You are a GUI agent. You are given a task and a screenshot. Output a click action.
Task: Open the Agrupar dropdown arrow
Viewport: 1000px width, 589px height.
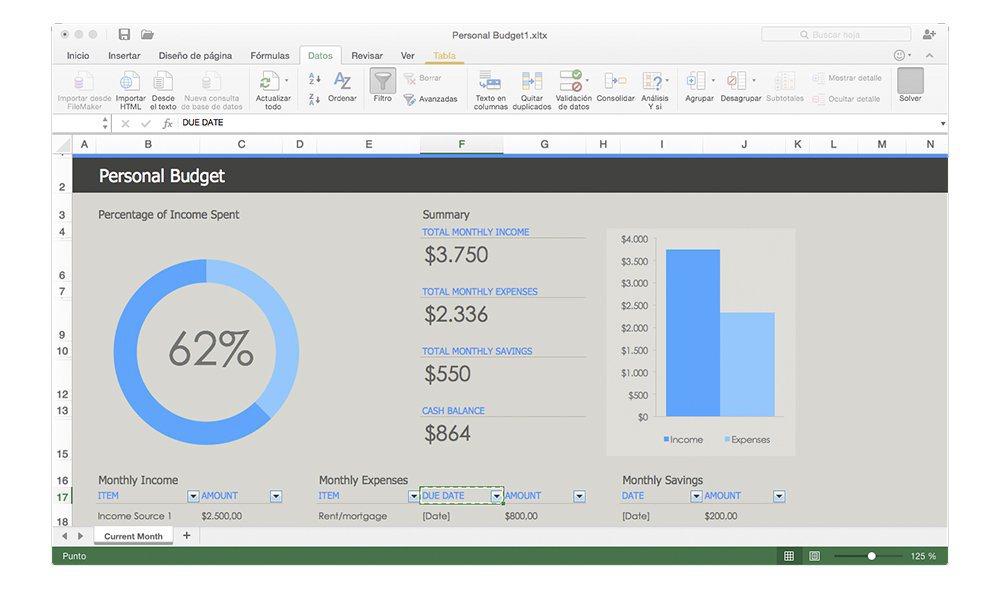[x=713, y=81]
